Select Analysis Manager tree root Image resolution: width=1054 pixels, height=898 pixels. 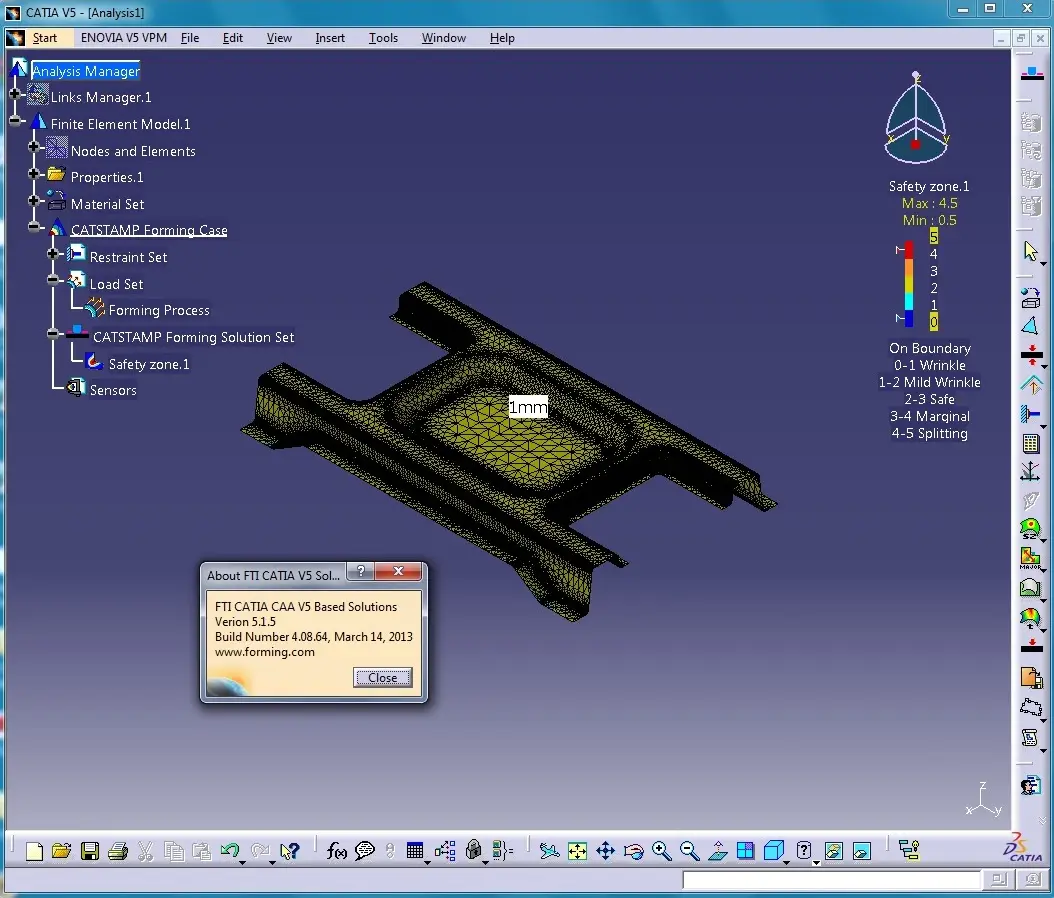(x=86, y=71)
